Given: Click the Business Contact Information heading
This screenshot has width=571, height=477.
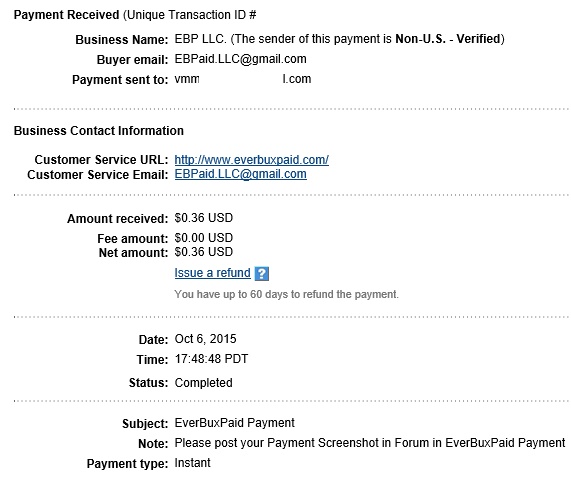Looking at the screenshot, I should click(x=99, y=131).
